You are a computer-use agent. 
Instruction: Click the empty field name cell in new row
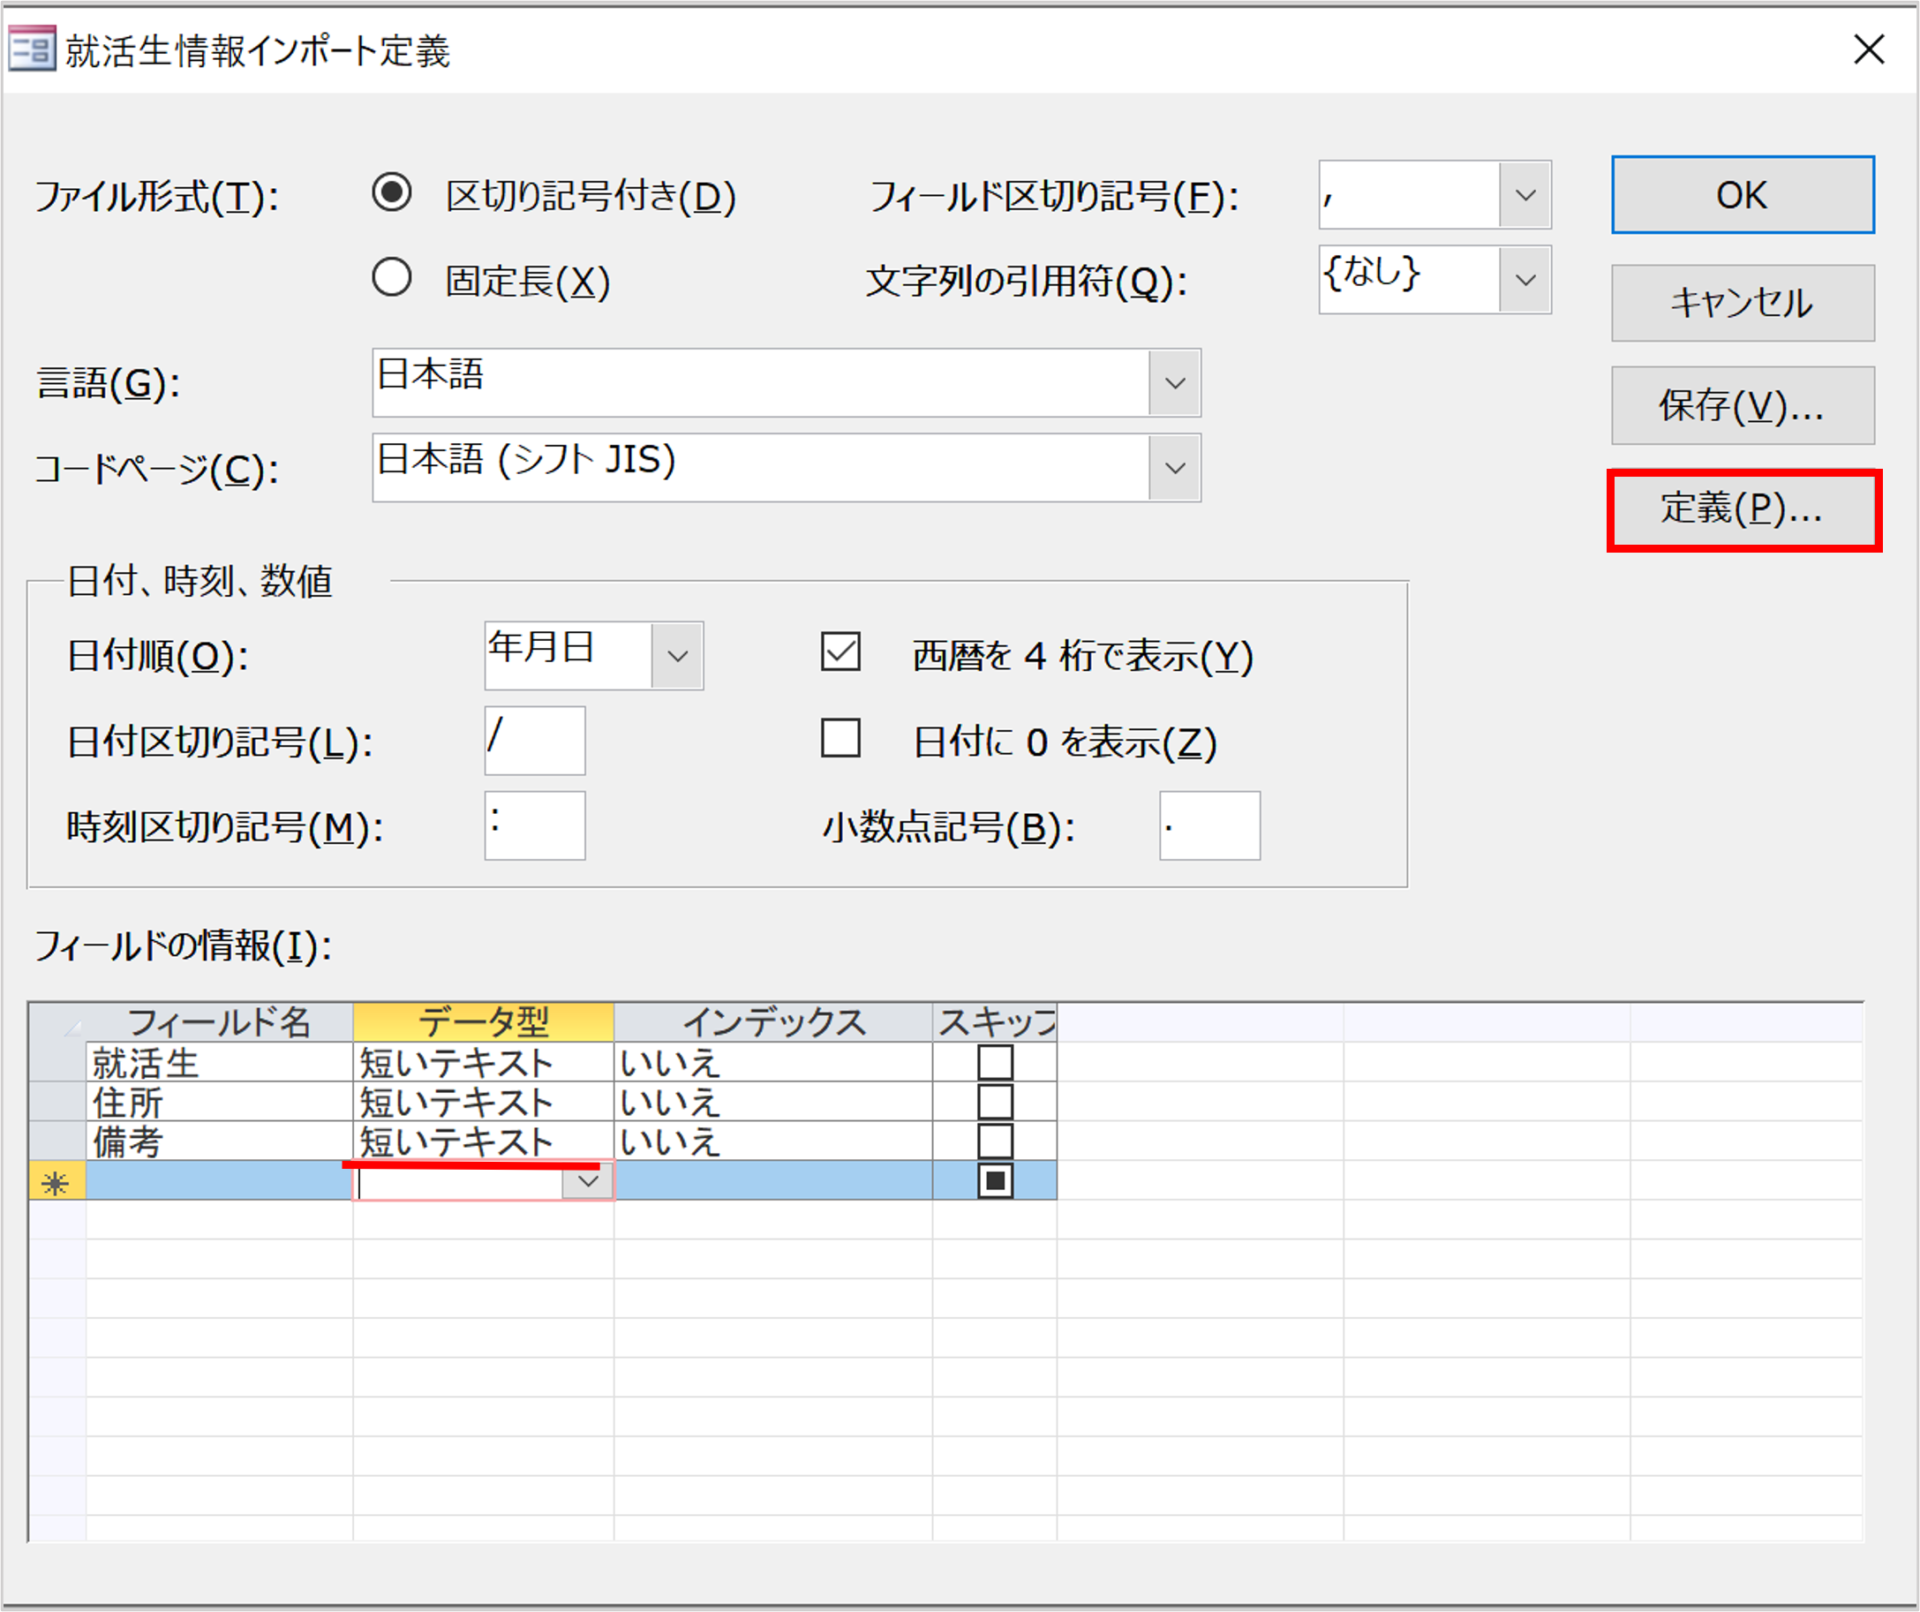pos(219,1181)
